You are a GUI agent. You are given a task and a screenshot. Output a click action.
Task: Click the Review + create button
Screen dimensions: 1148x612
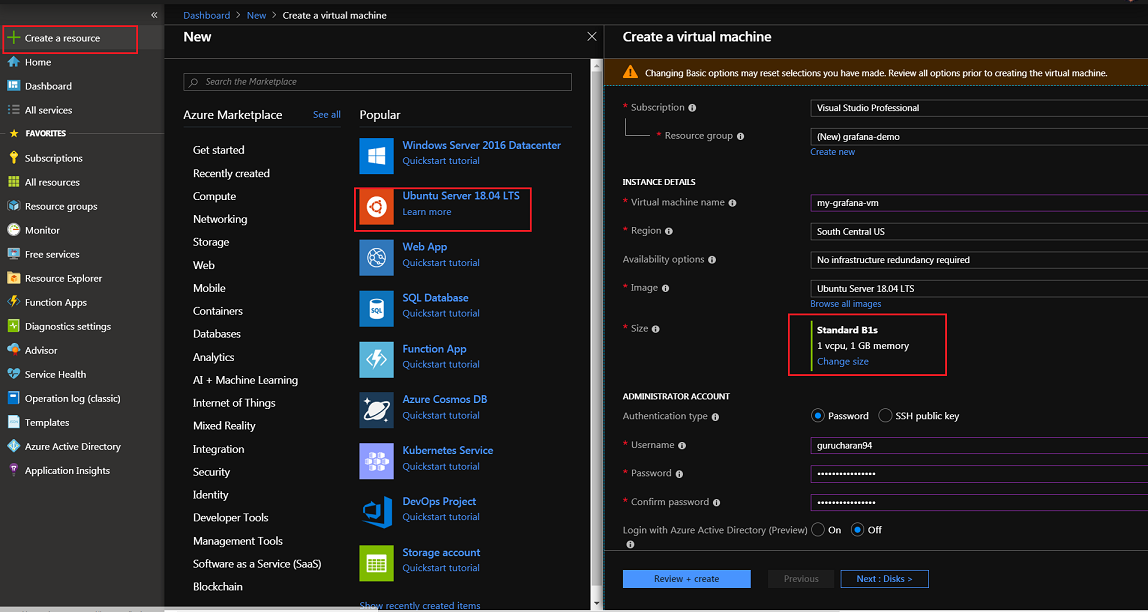[687, 579]
